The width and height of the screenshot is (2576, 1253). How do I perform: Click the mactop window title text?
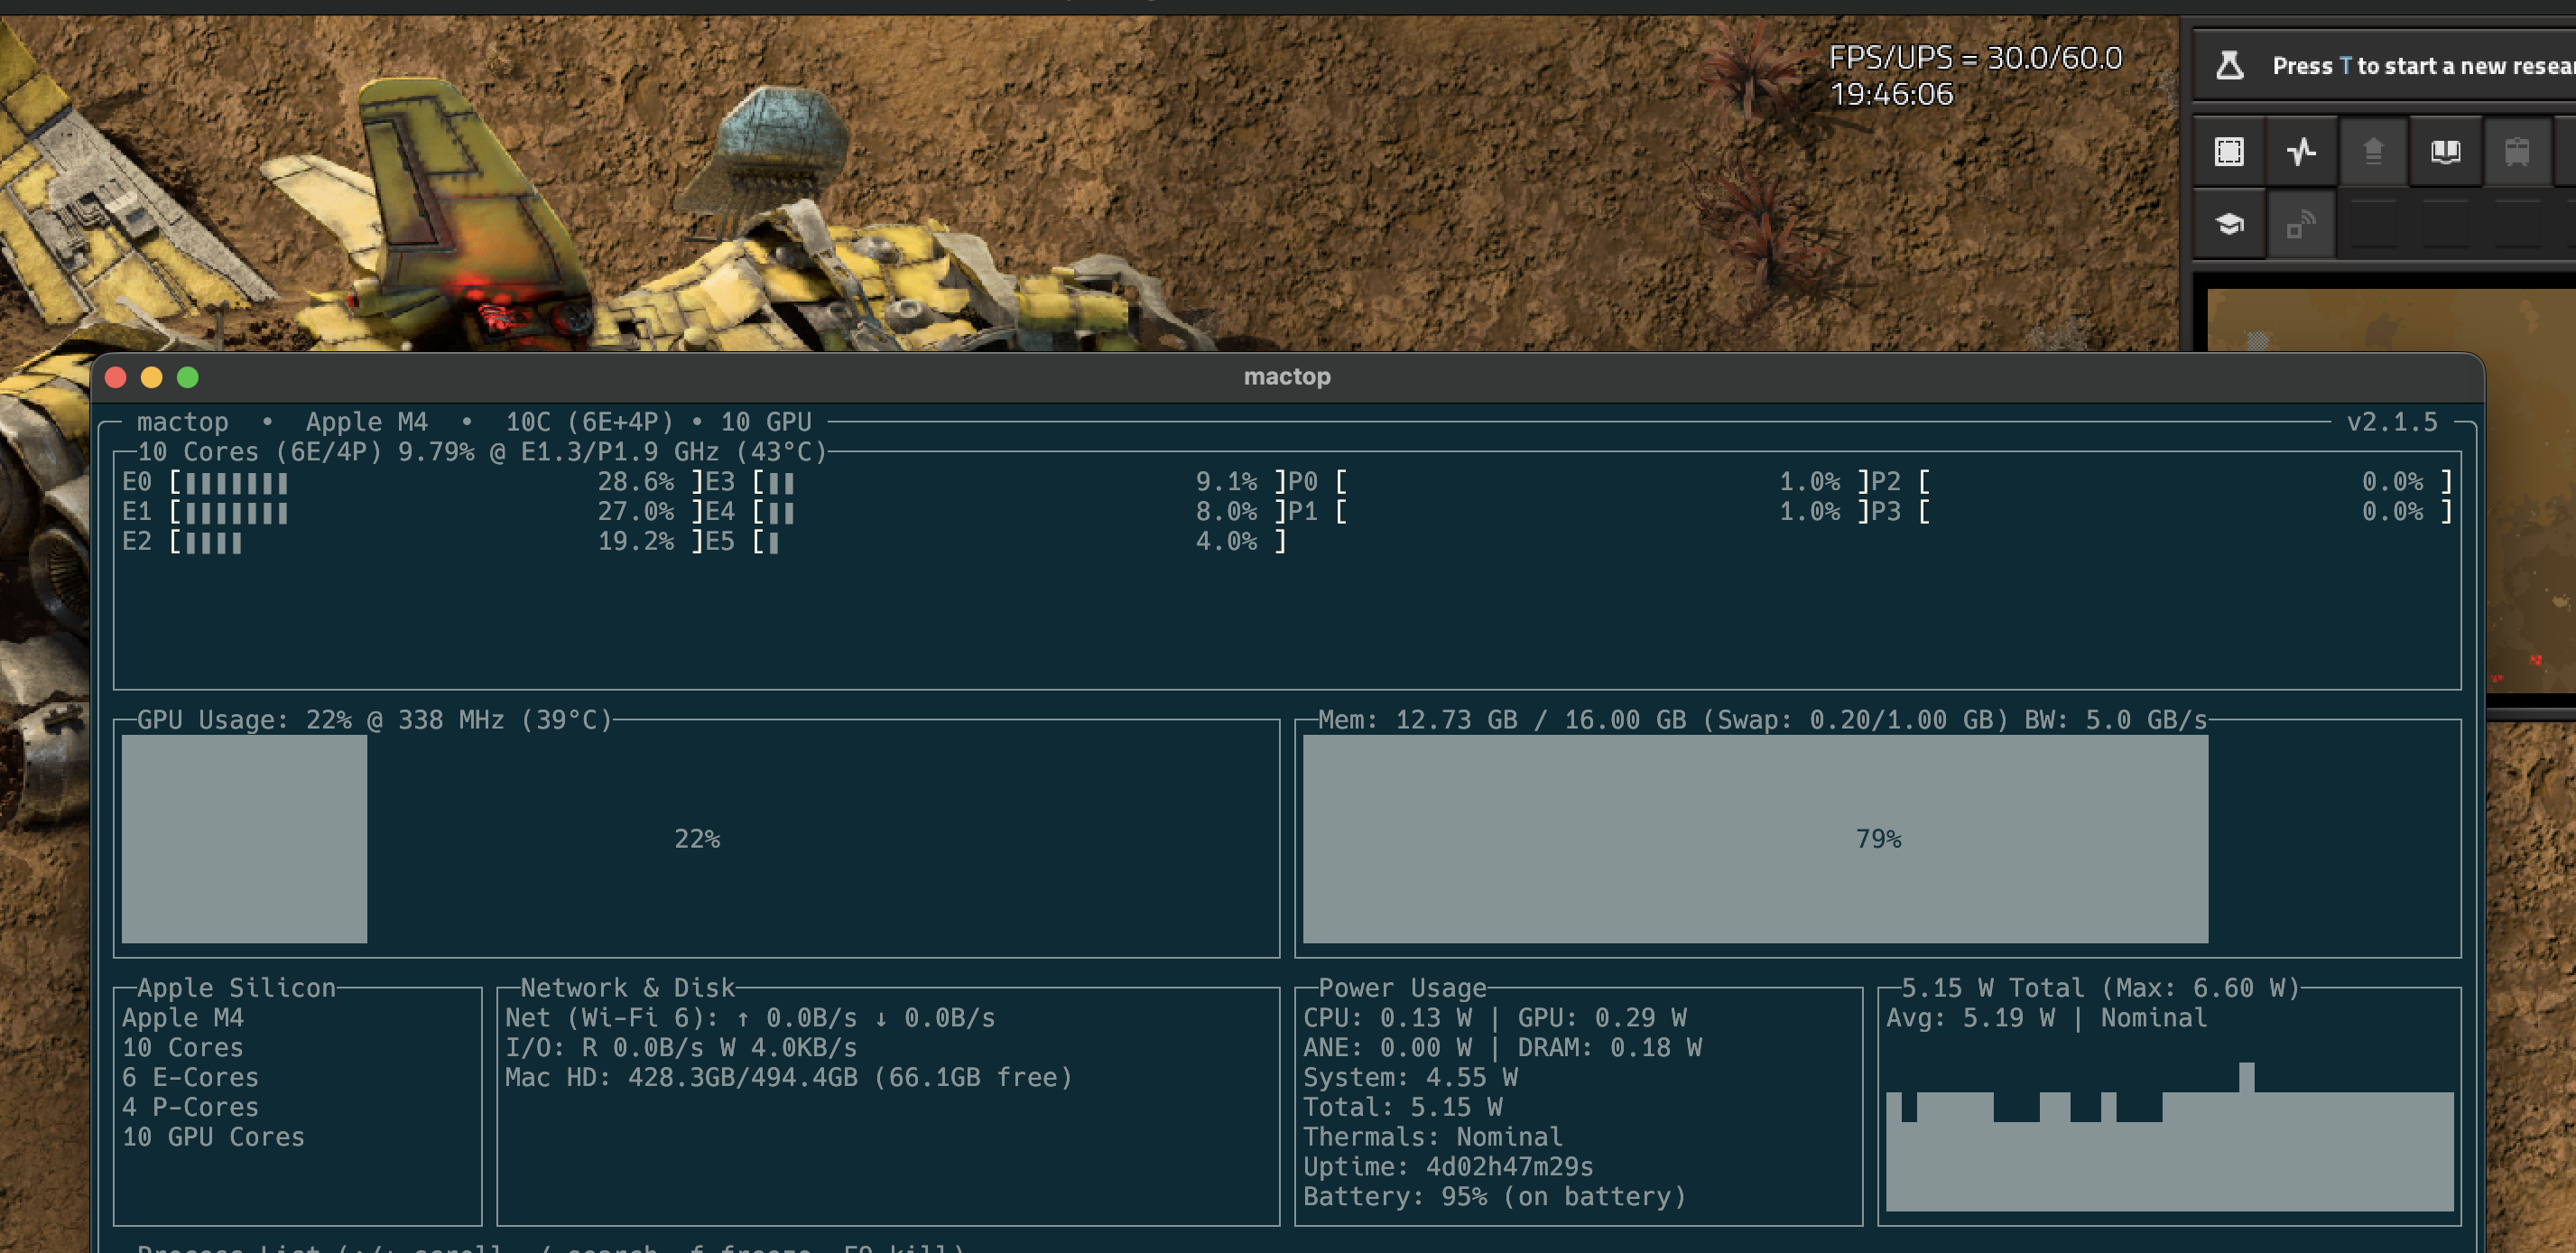point(1287,377)
